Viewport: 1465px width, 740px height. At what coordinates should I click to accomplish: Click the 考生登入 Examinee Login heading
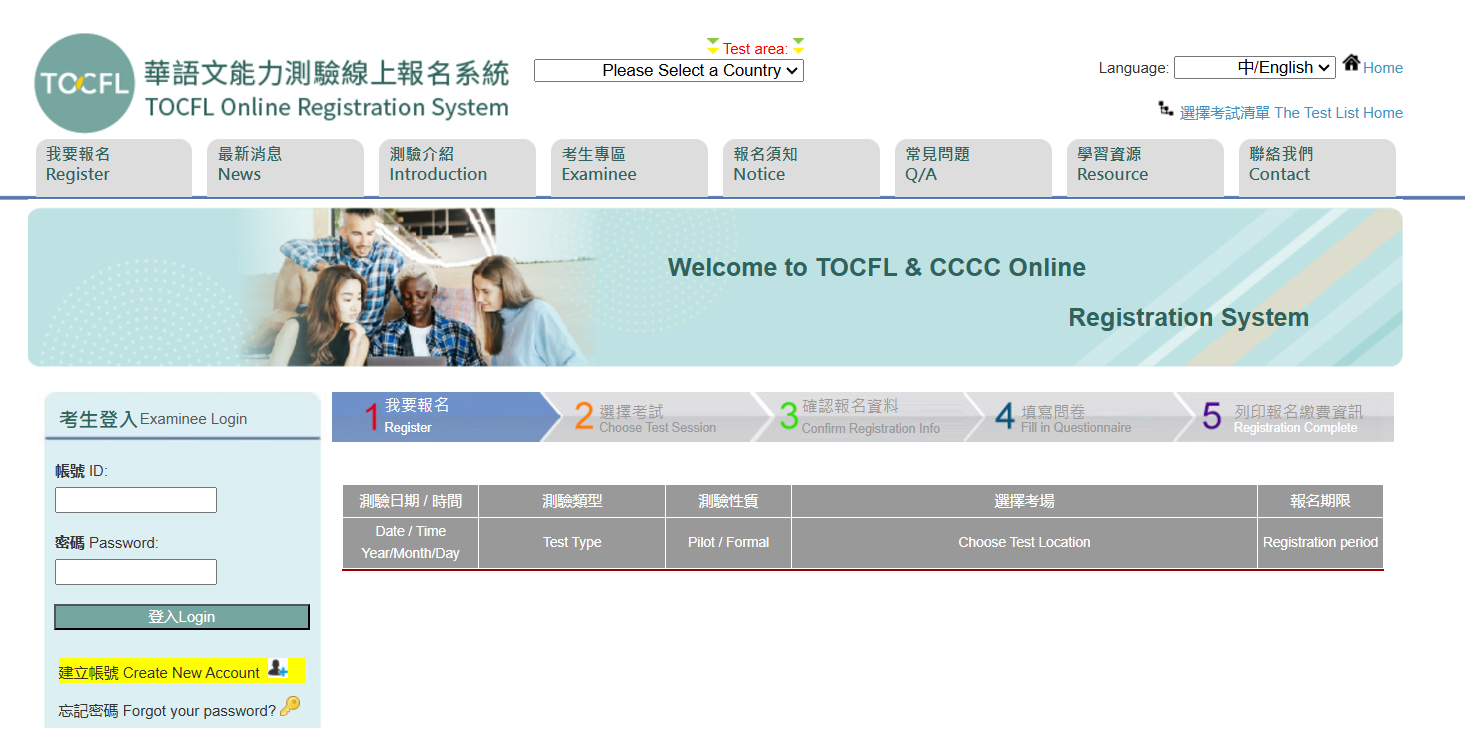[x=153, y=419]
